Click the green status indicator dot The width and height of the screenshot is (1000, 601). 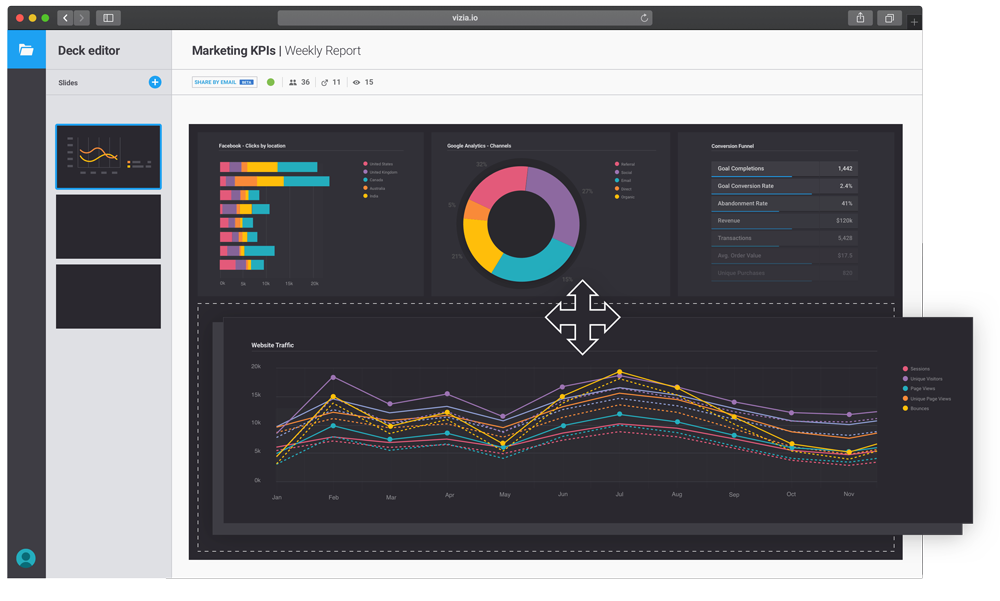click(271, 82)
